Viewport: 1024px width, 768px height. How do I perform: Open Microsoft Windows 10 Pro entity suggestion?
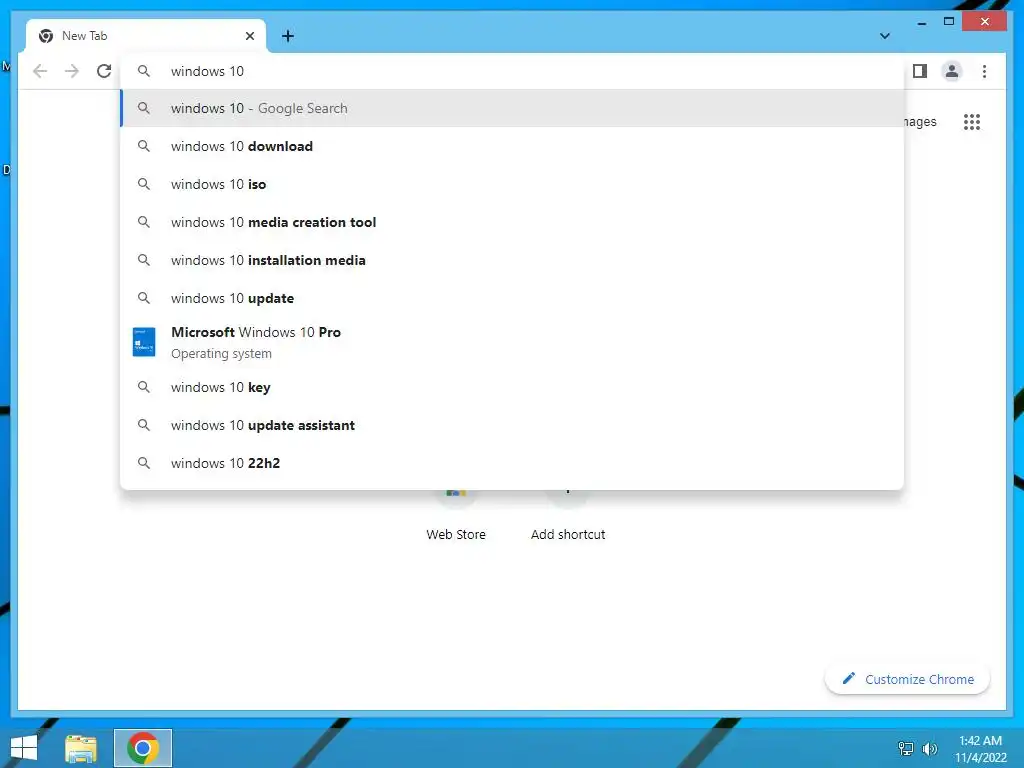pos(512,342)
